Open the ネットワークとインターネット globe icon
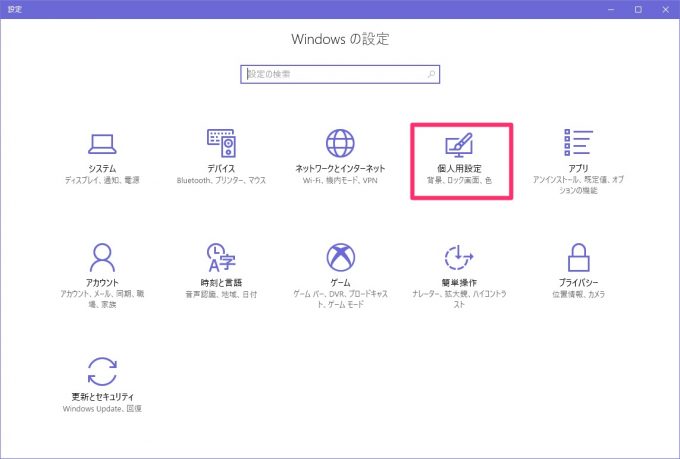The image size is (680, 459). [340, 143]
